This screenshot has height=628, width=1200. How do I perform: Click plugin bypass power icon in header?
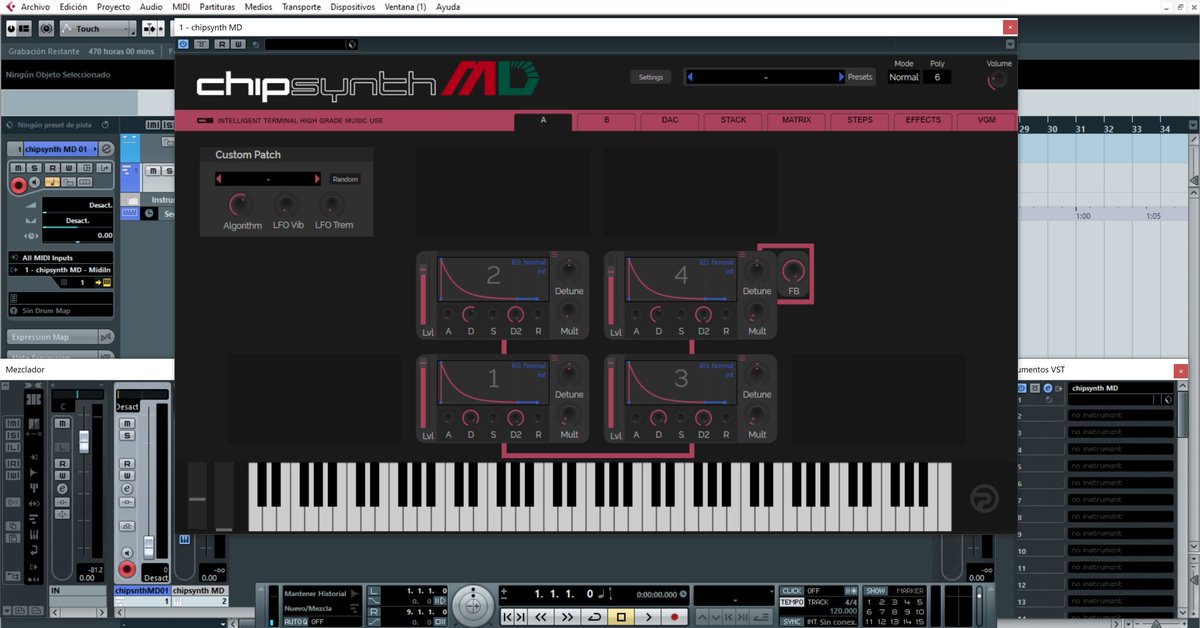click(x=183, y=44)
